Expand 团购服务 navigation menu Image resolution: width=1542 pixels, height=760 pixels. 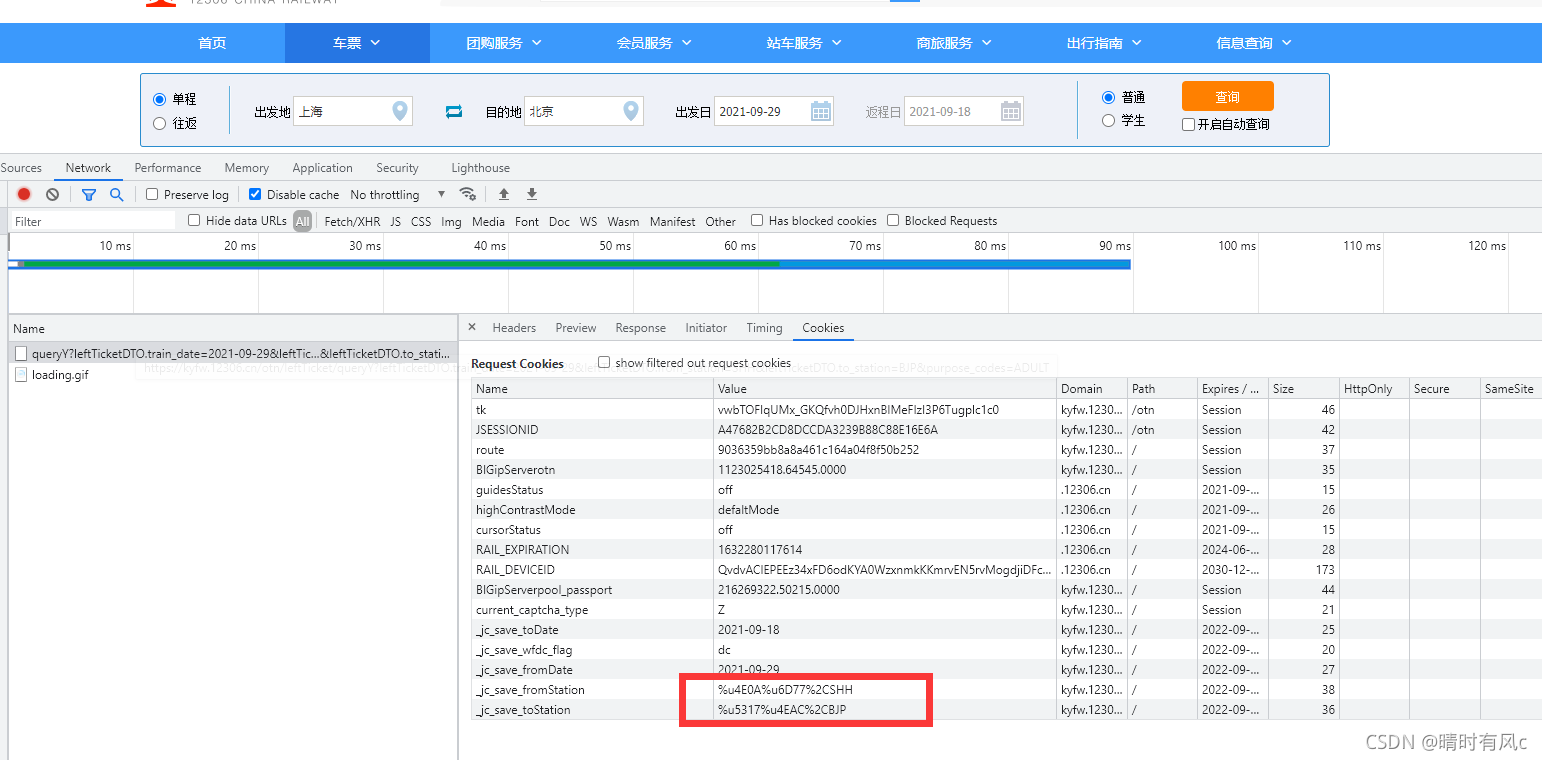pyautogui.click(x=504, y=43)
